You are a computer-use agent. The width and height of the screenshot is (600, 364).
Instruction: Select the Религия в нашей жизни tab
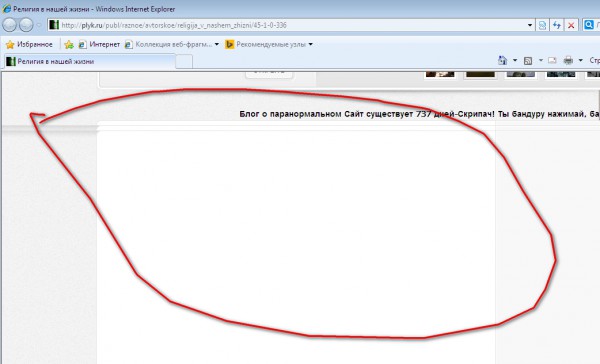click(90, 61)
